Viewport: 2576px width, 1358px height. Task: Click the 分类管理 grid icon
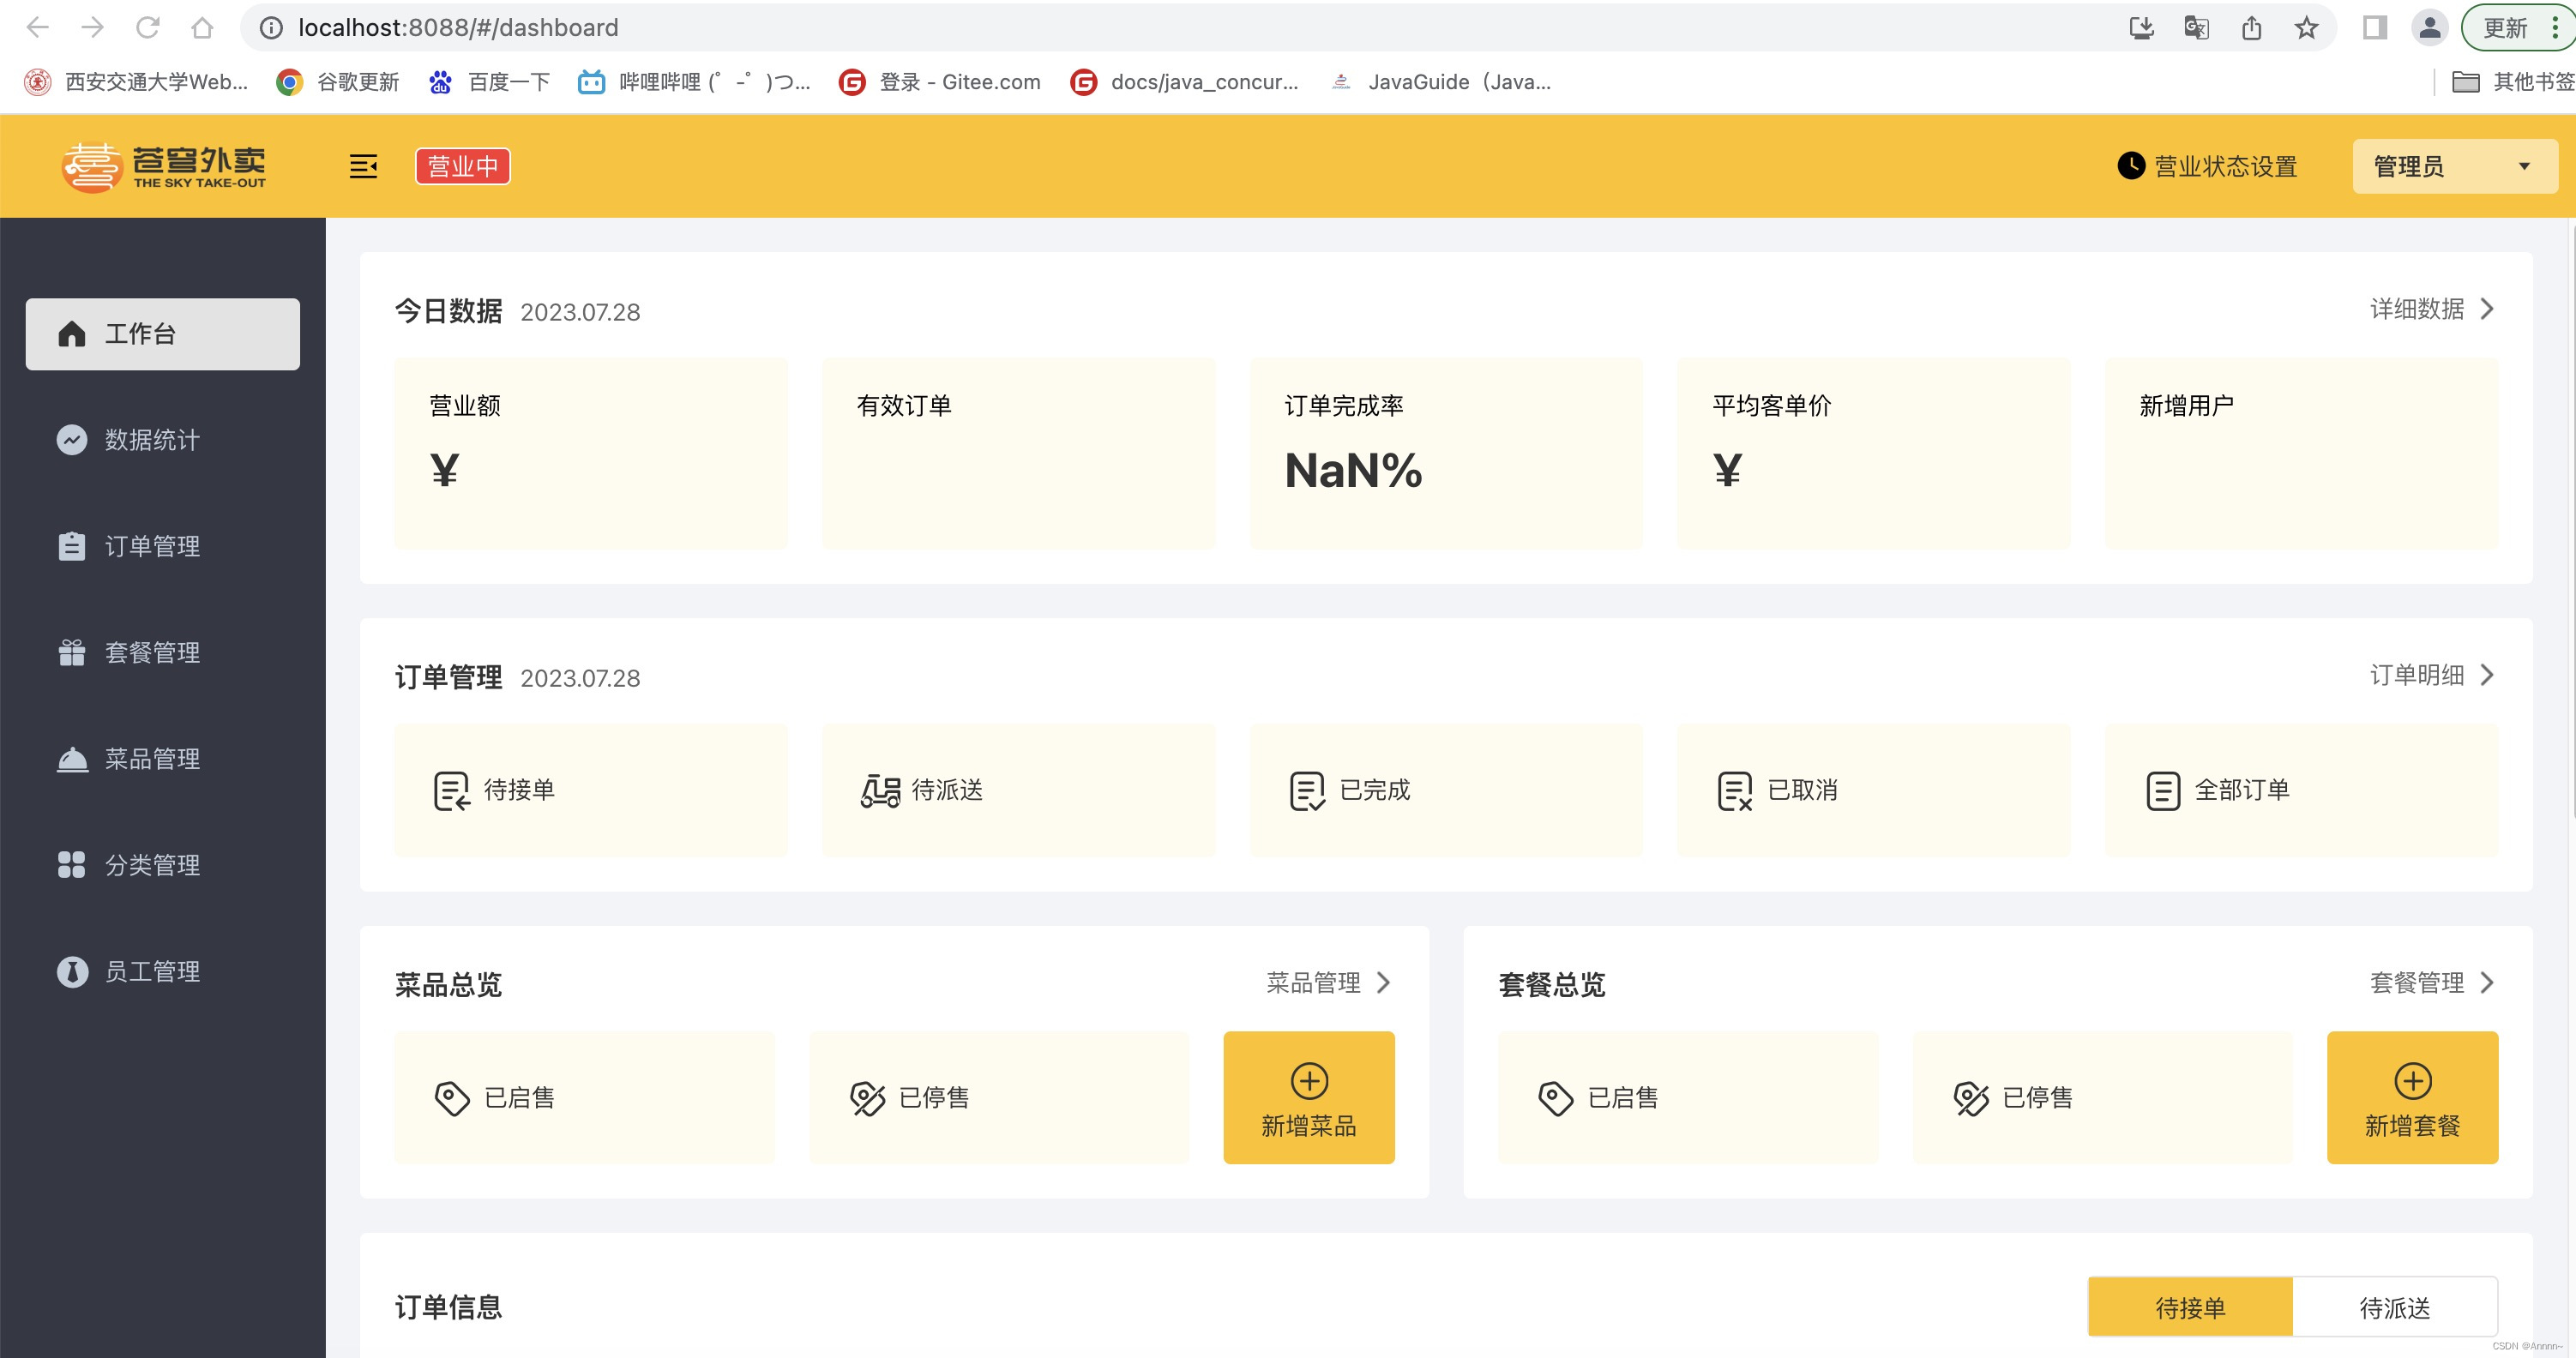[x=72, y=865]
